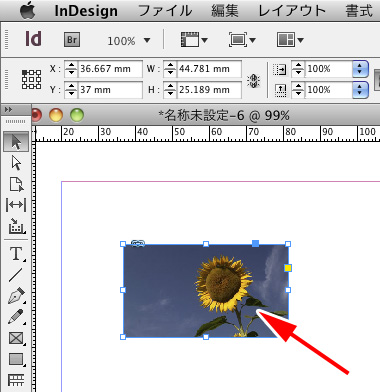
Task: Click the frame's top-left corner handle
Action: point(123,244)
